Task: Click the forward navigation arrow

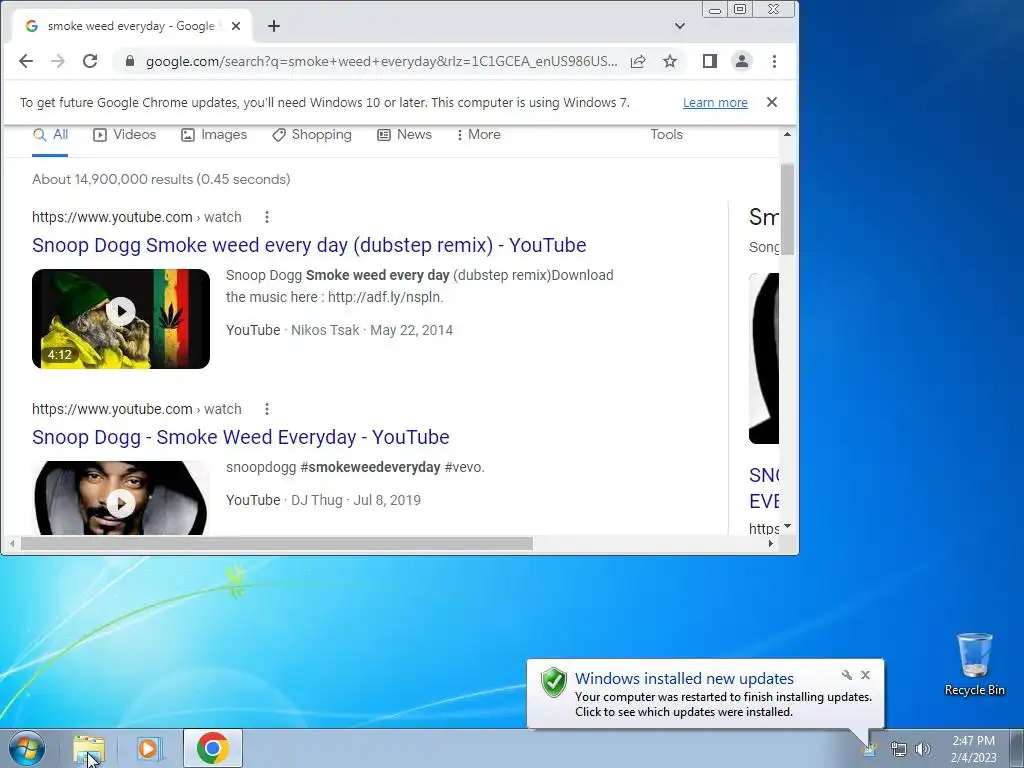Action: tap(57, 61)
